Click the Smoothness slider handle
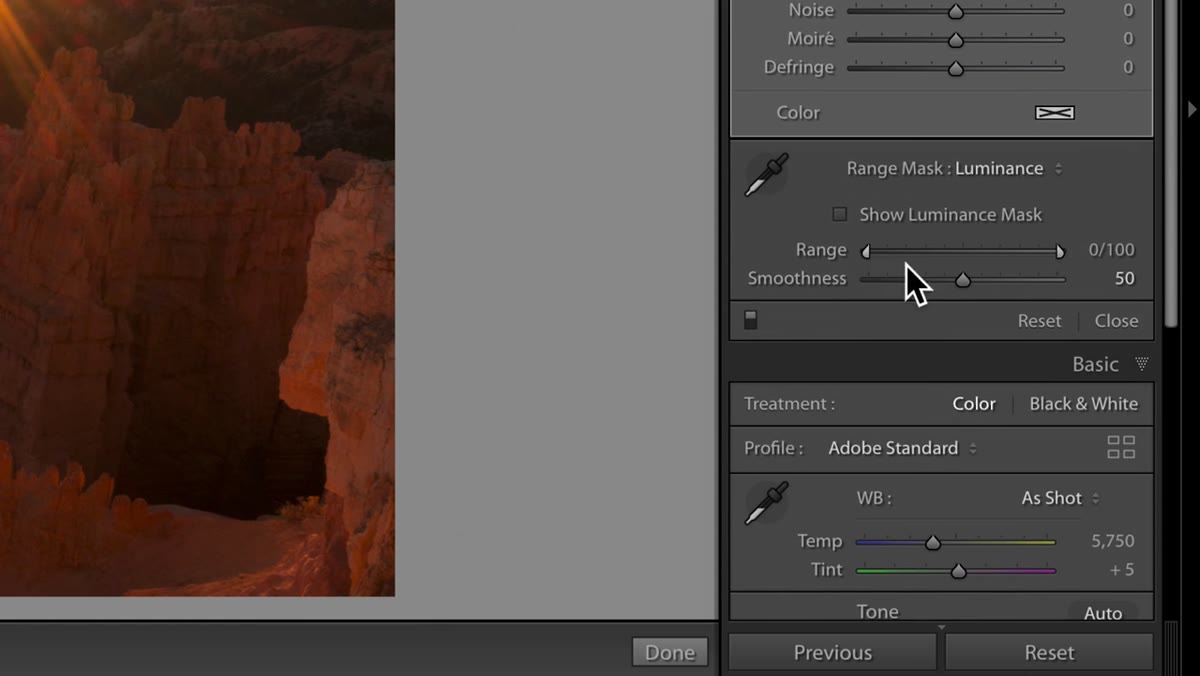This screenshot has width=1200, height=676. pyautogui.click(x=963, y=280)
